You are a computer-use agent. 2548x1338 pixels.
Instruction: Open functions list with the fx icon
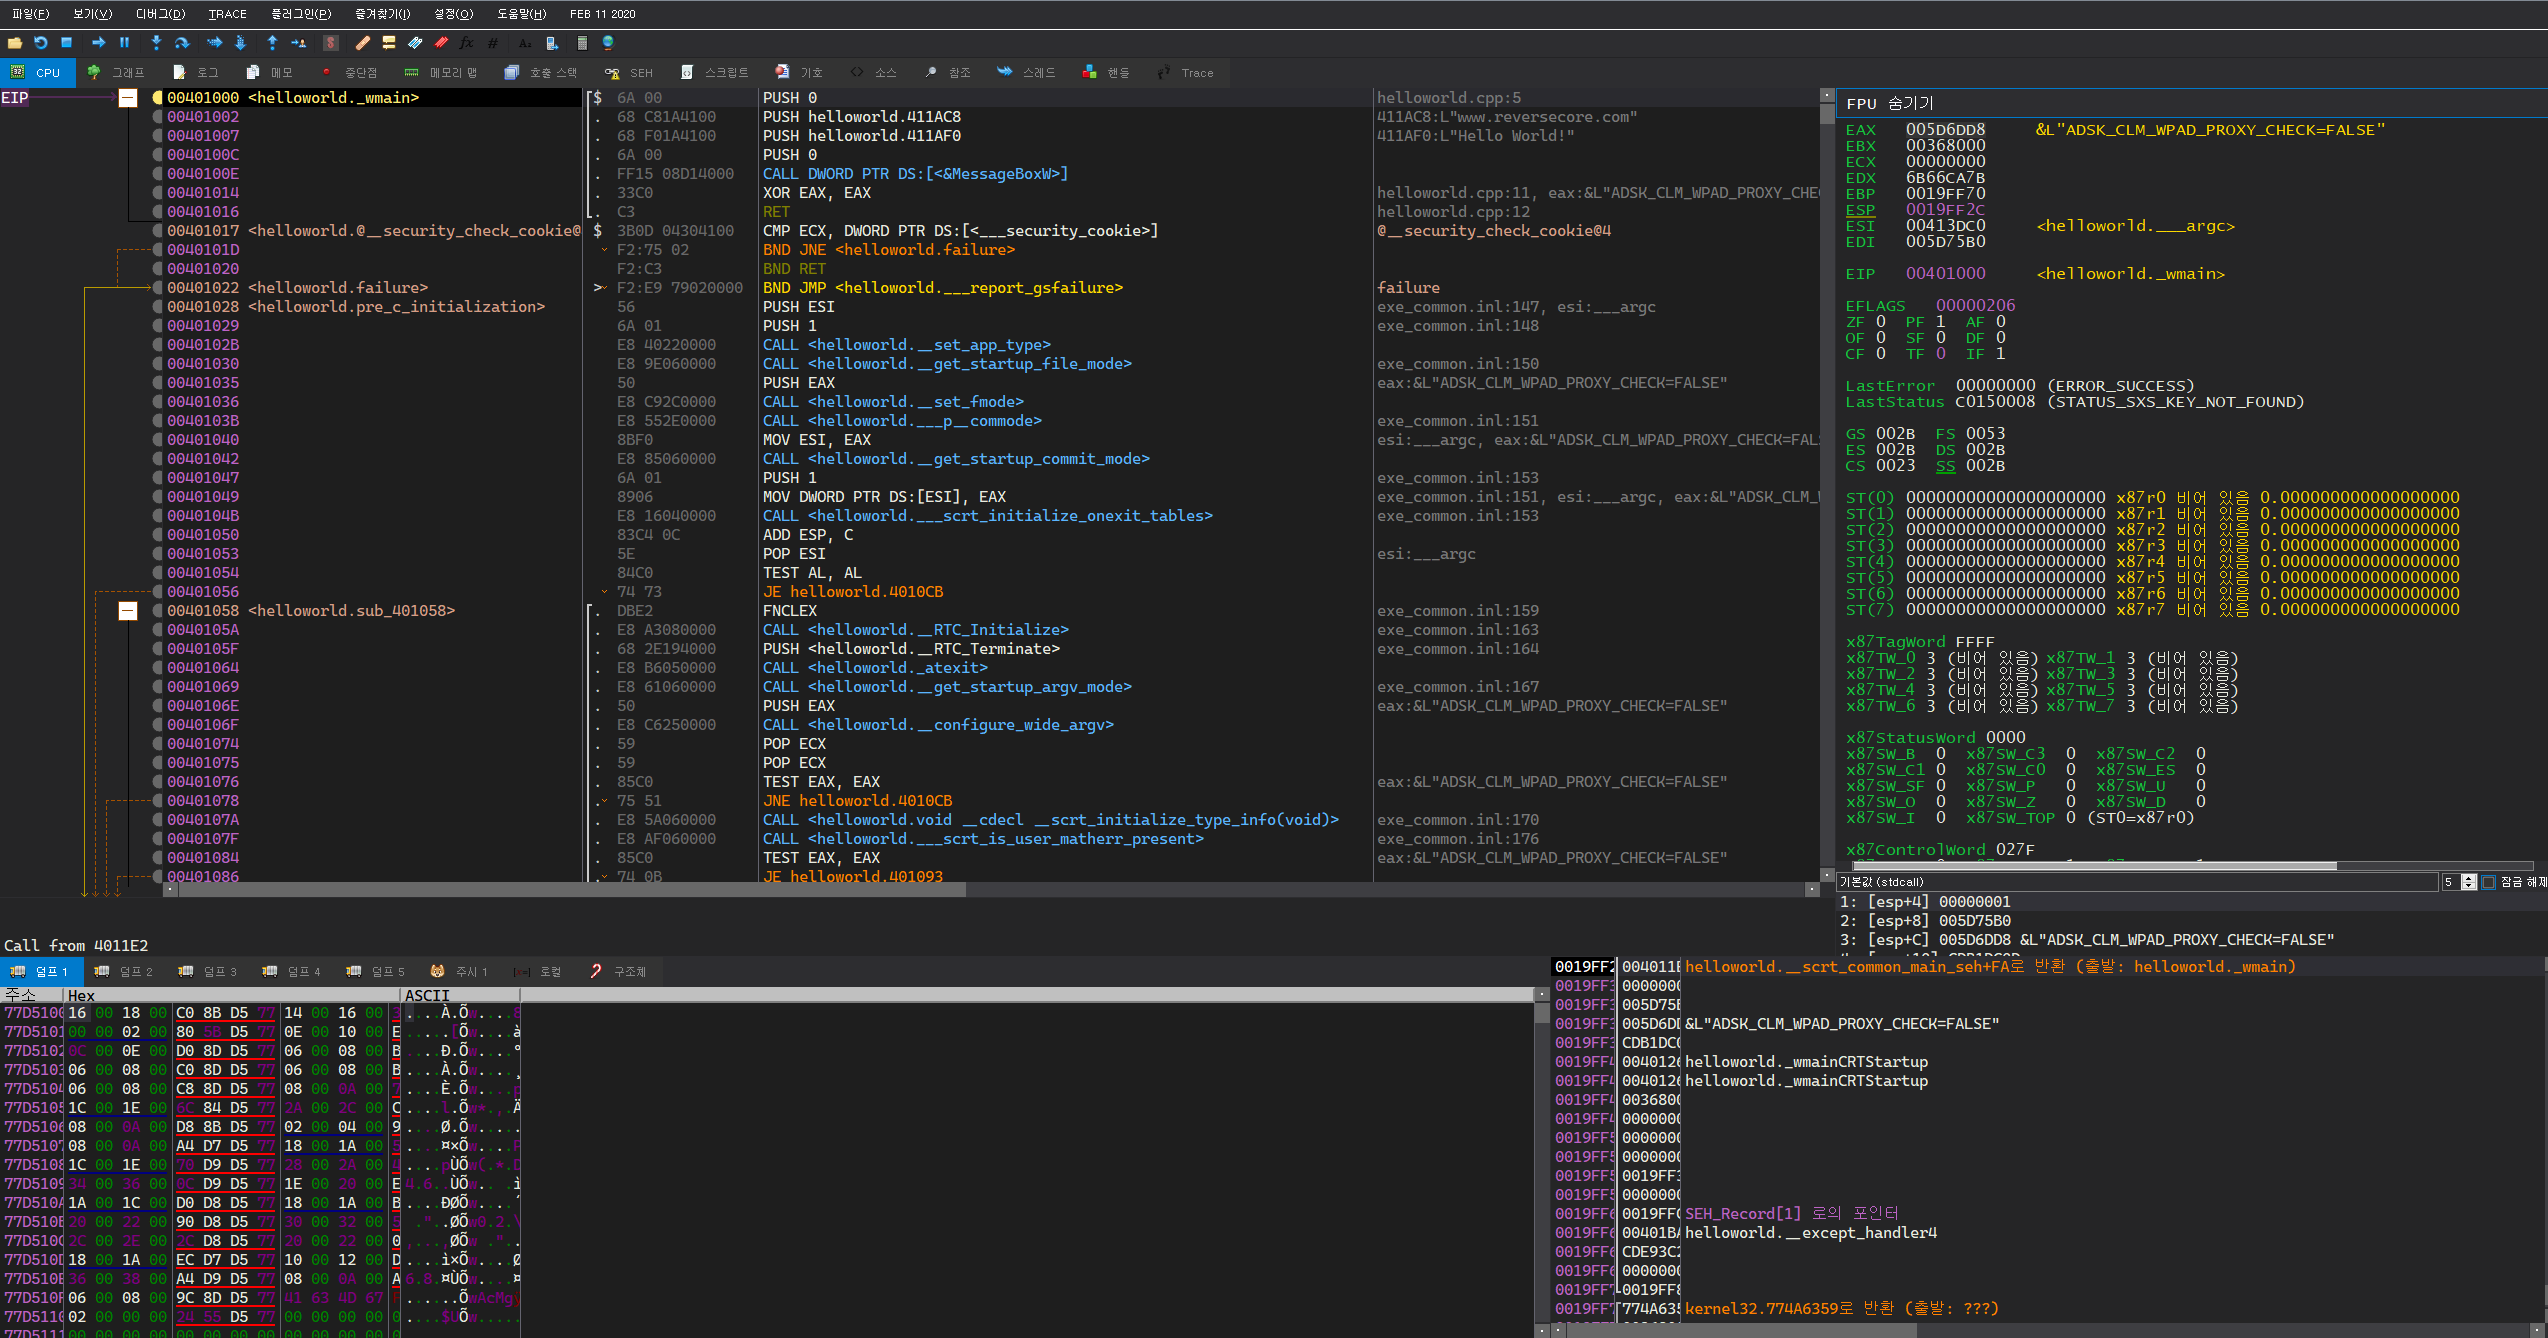tap(467, 43)
